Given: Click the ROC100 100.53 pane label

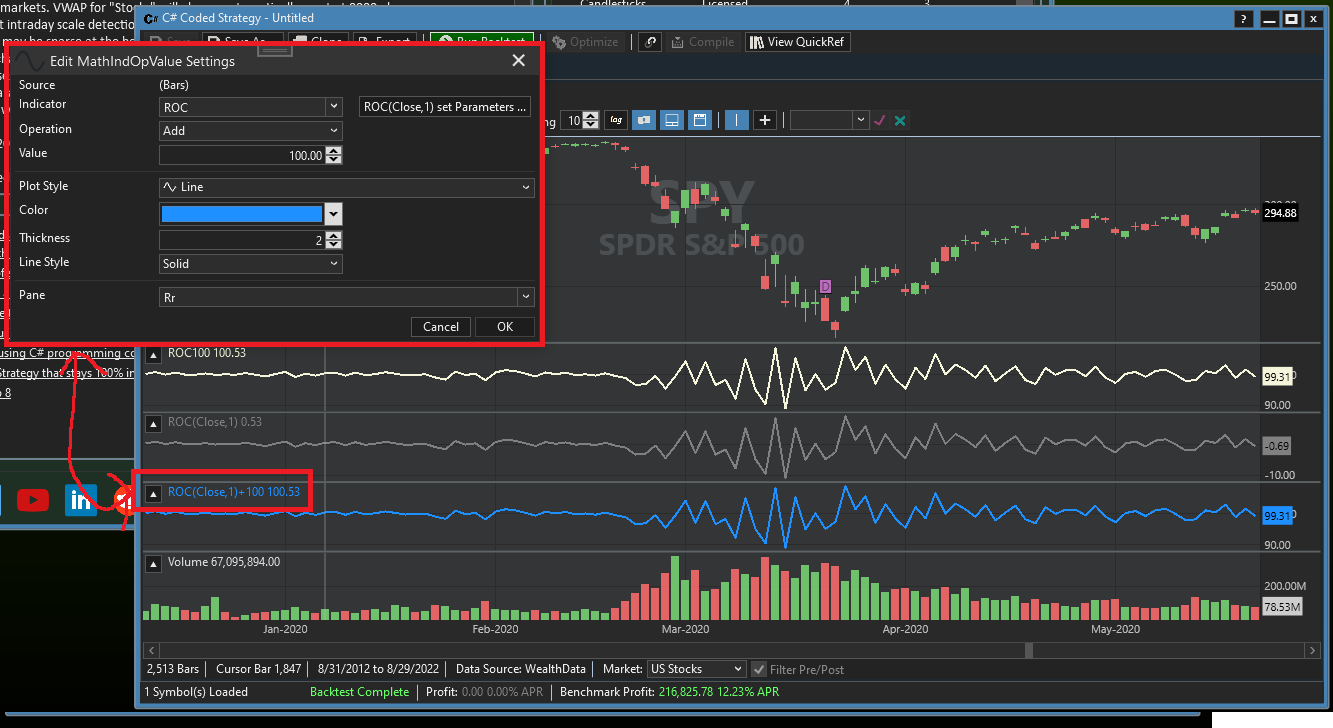Looking at the screenshot, I should click(x=207, y=353).
